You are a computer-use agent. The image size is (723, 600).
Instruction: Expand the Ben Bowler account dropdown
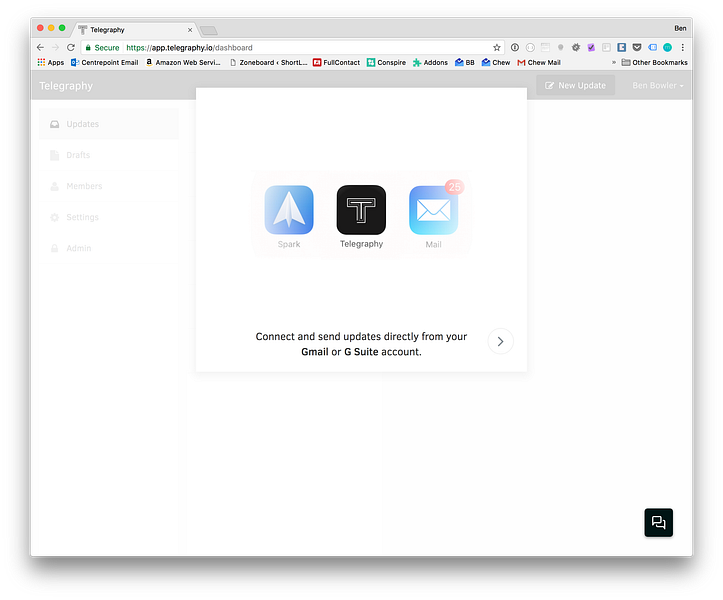coord(658,85)
